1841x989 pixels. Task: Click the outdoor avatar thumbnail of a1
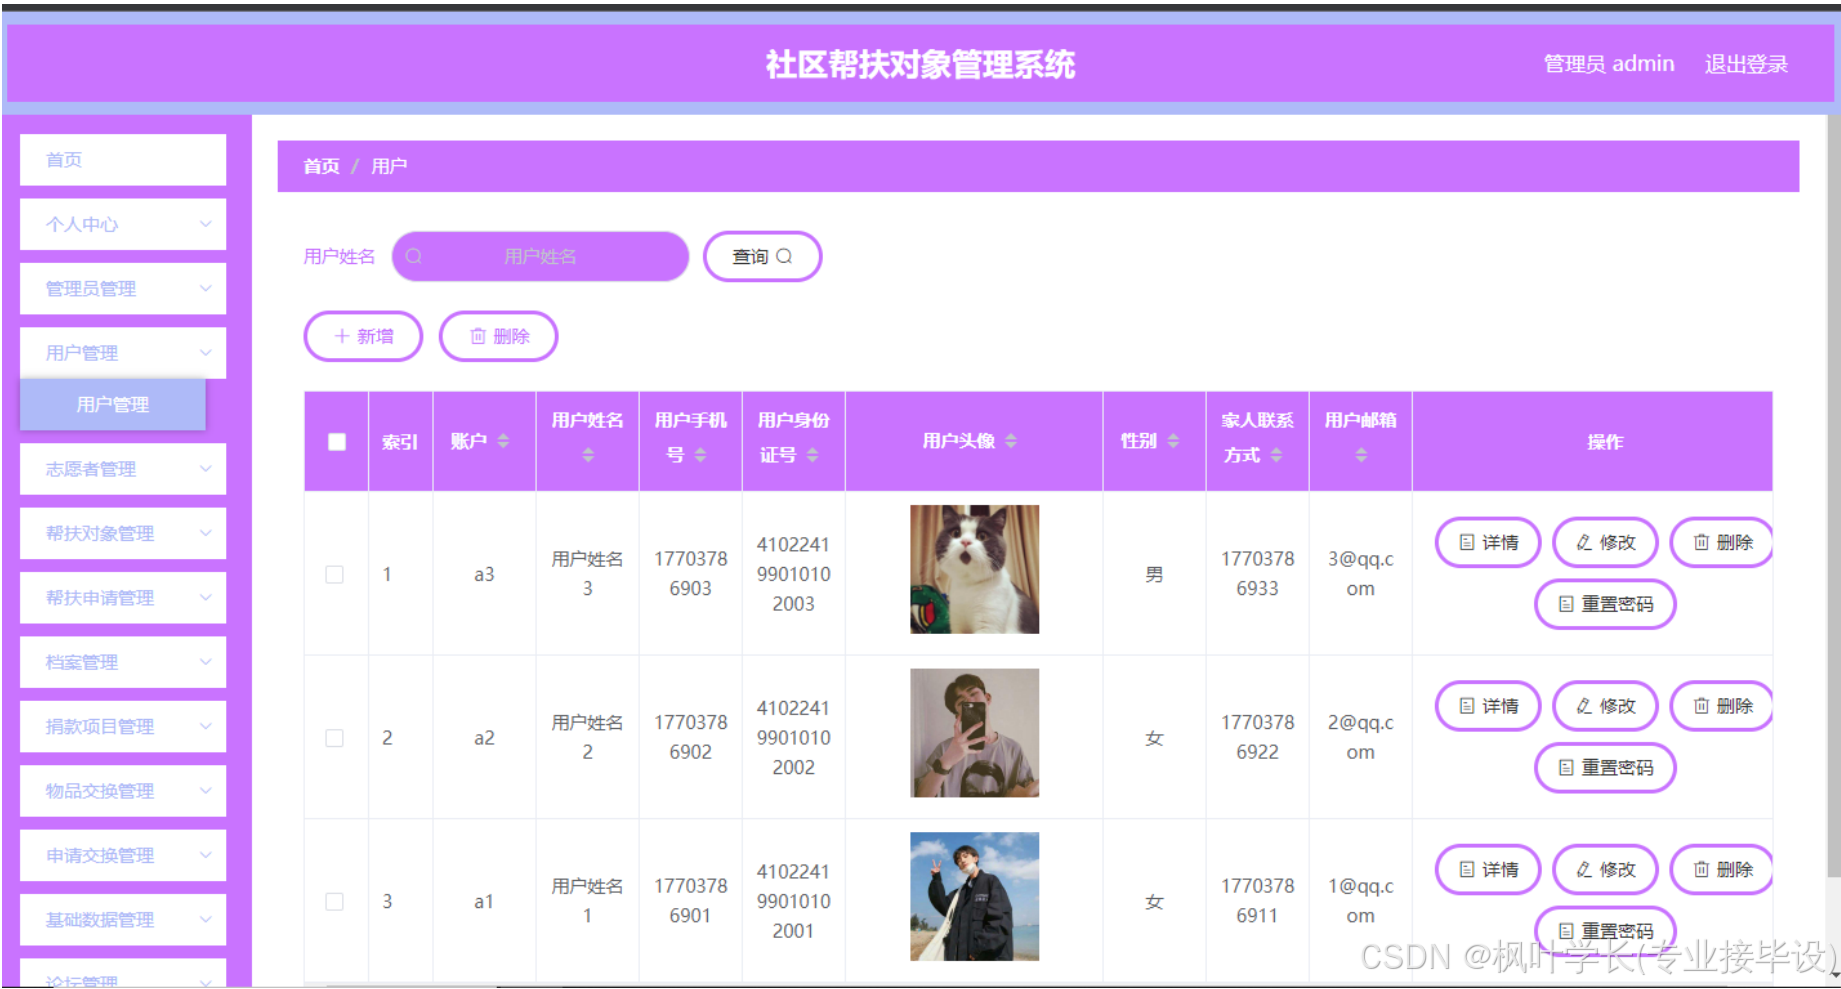click(974, 897)
